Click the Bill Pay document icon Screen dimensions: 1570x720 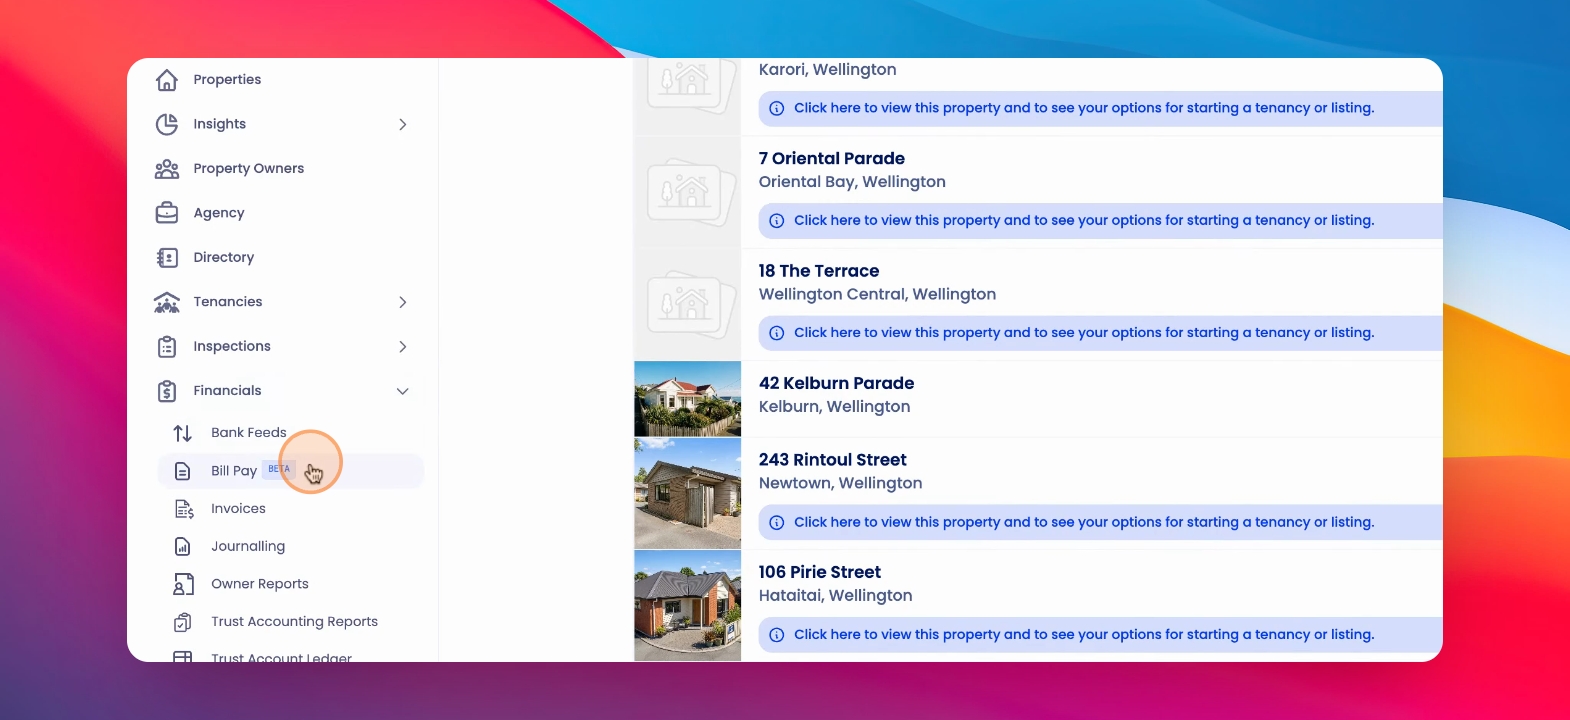[x=182, y=471]
